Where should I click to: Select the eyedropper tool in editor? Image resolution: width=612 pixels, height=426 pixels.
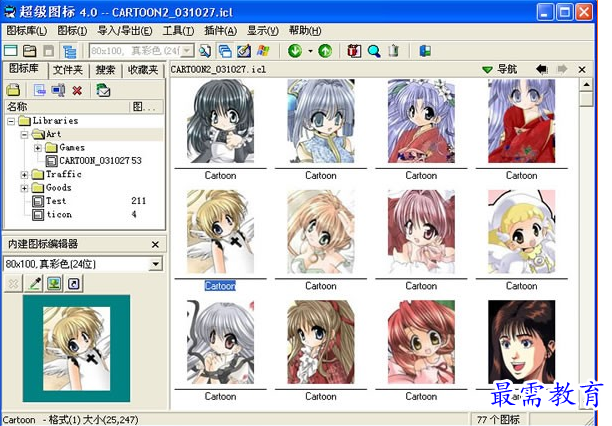[35, 283]
